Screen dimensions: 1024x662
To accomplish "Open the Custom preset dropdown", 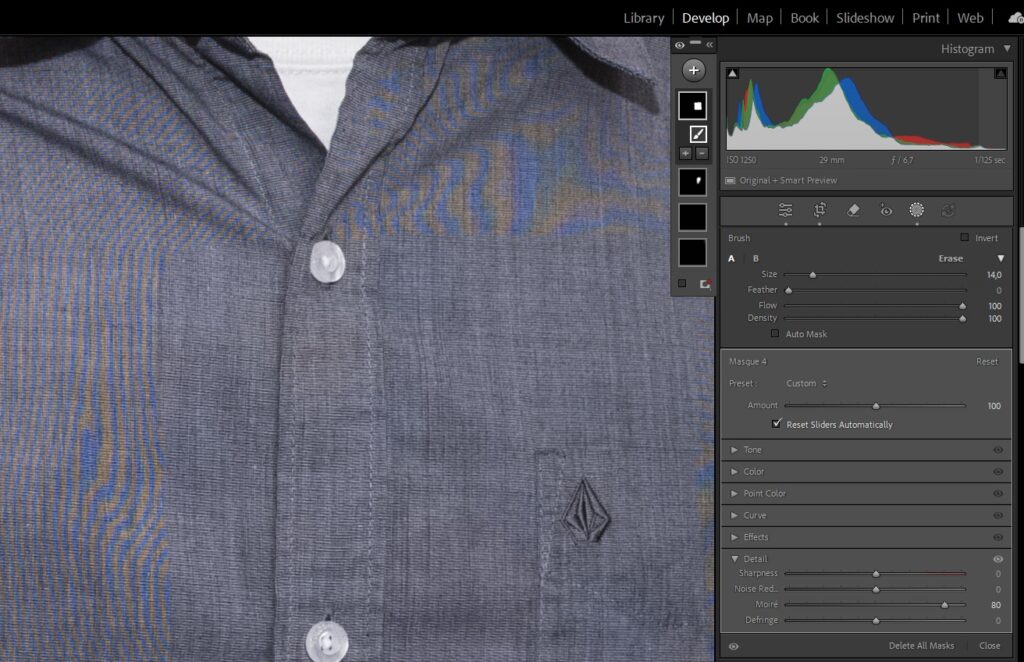I will [806, 384].
